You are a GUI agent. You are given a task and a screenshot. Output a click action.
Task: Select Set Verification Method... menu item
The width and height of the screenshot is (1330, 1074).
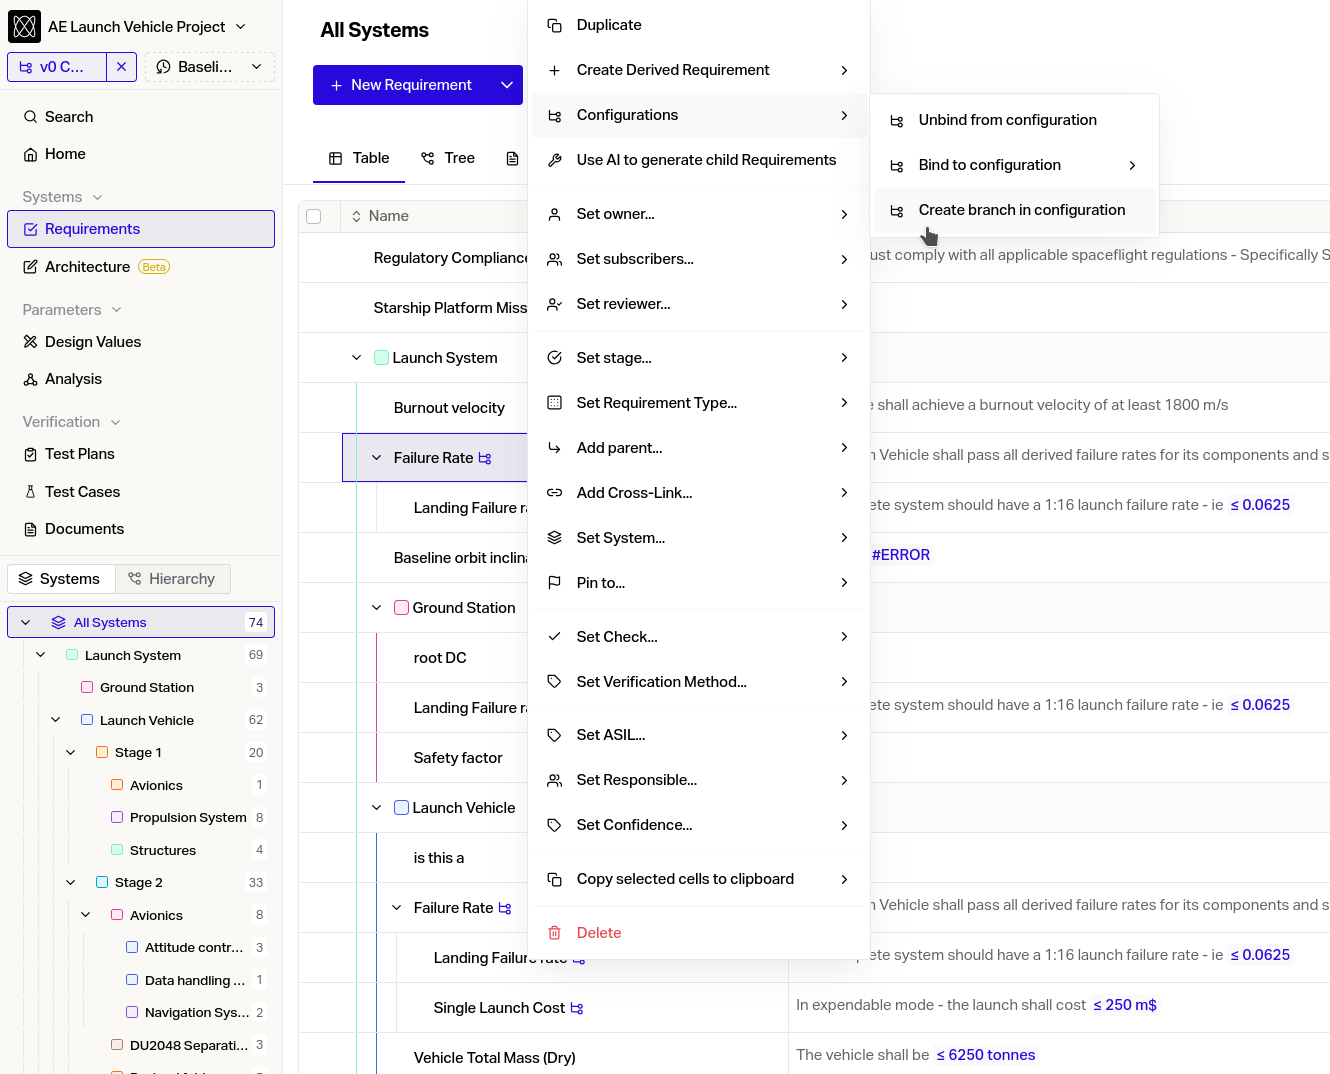[x=699, y=682]
